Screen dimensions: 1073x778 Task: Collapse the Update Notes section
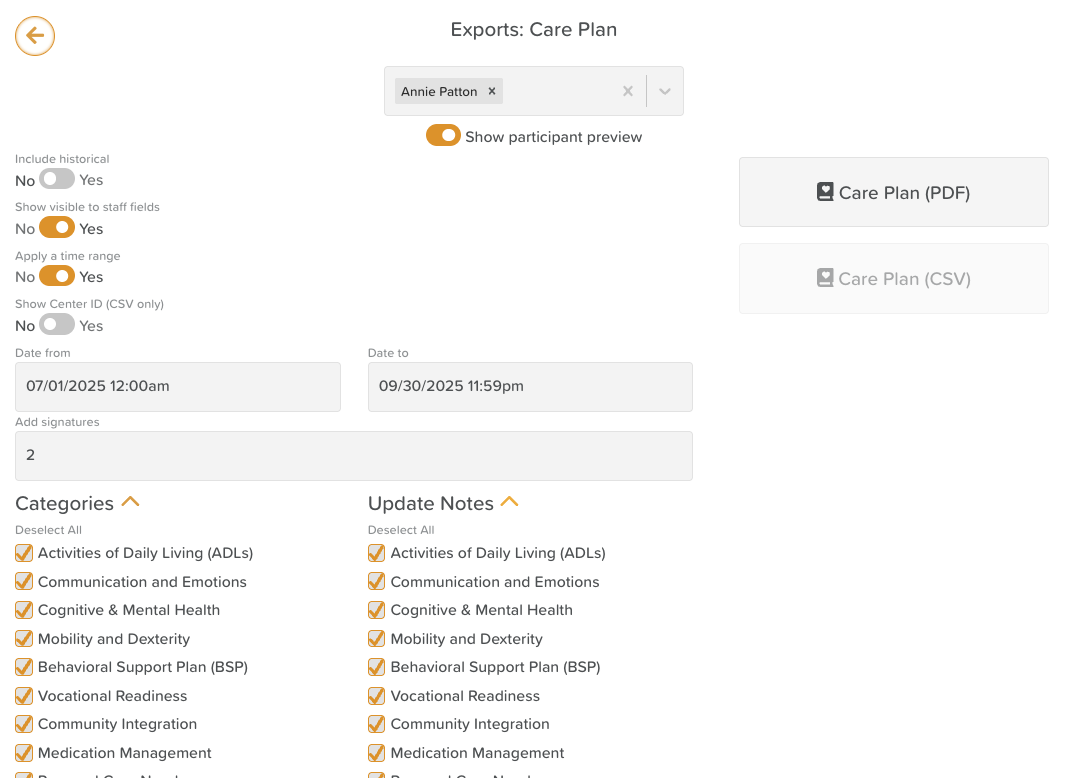coord(510,502)
